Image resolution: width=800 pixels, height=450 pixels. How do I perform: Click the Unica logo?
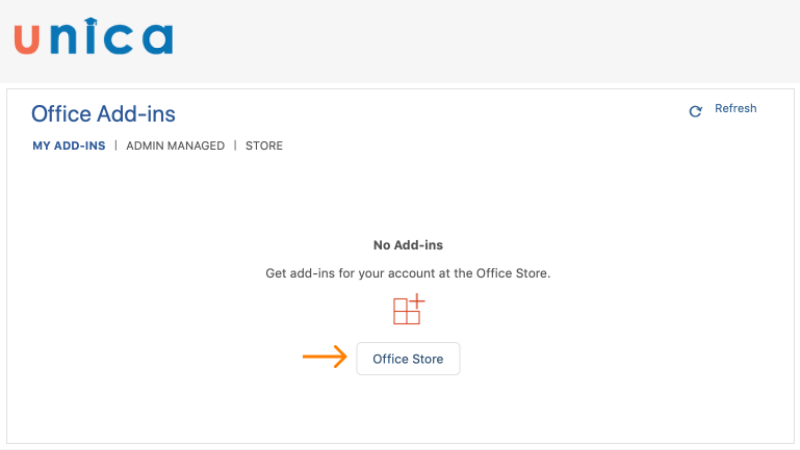tap(93, 38)
